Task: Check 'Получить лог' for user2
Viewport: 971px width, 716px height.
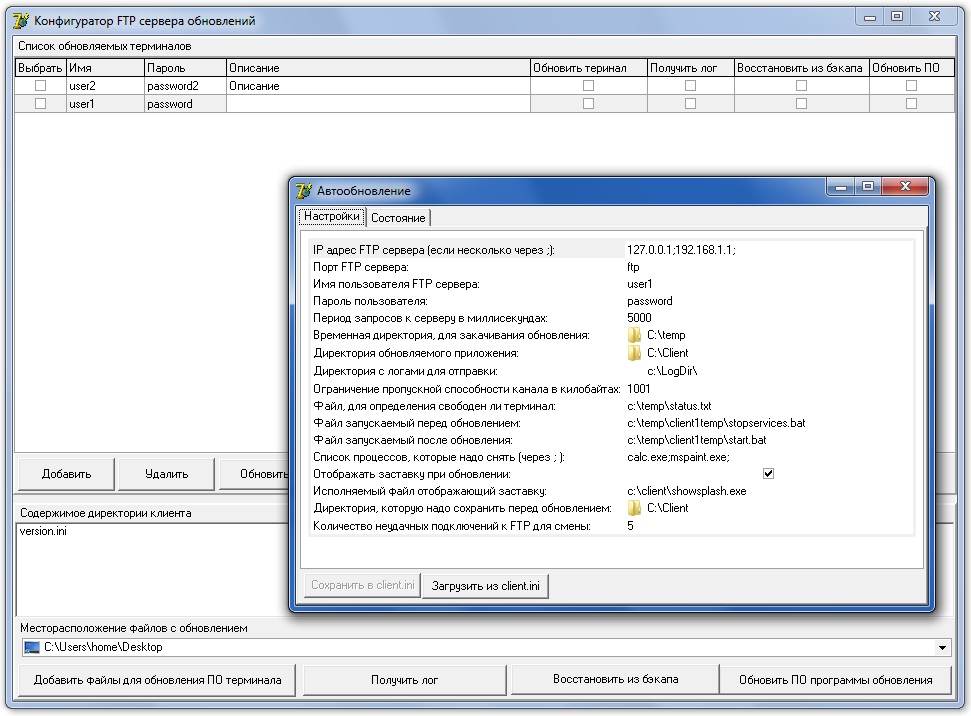Action: 690,85
